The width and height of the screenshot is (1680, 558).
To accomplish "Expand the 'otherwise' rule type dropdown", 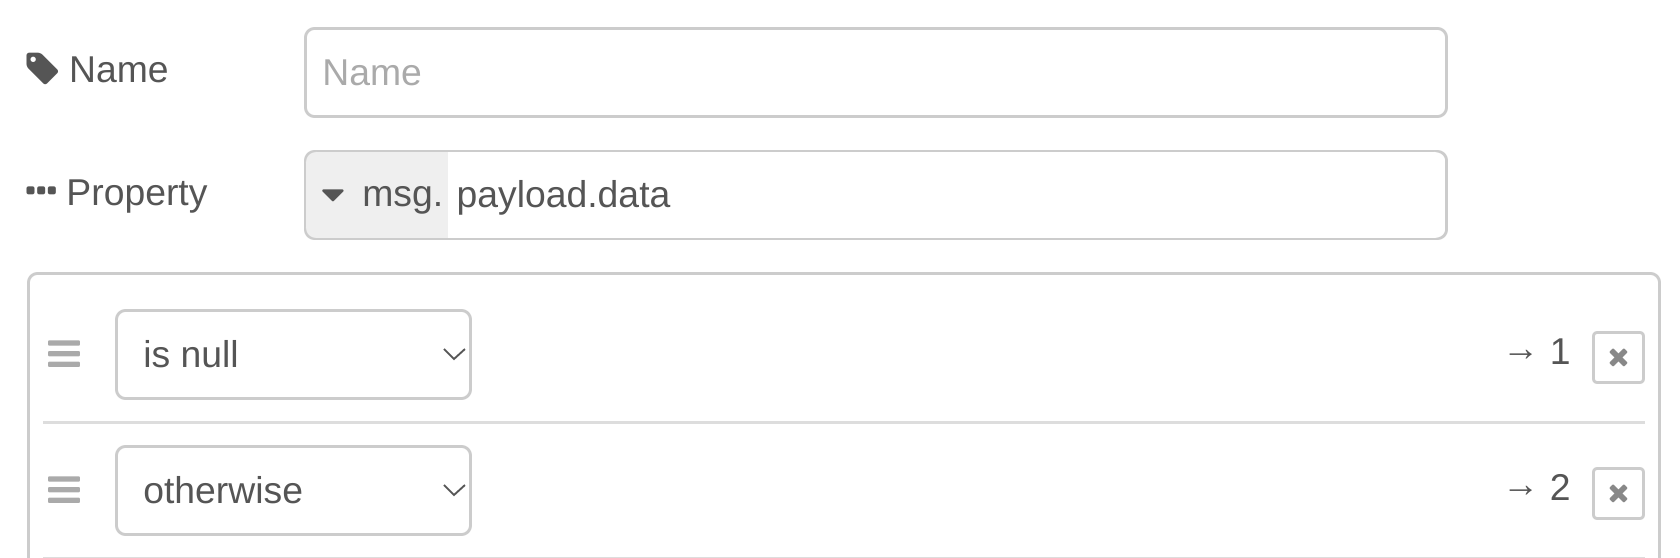I will (x=292, y=490).
